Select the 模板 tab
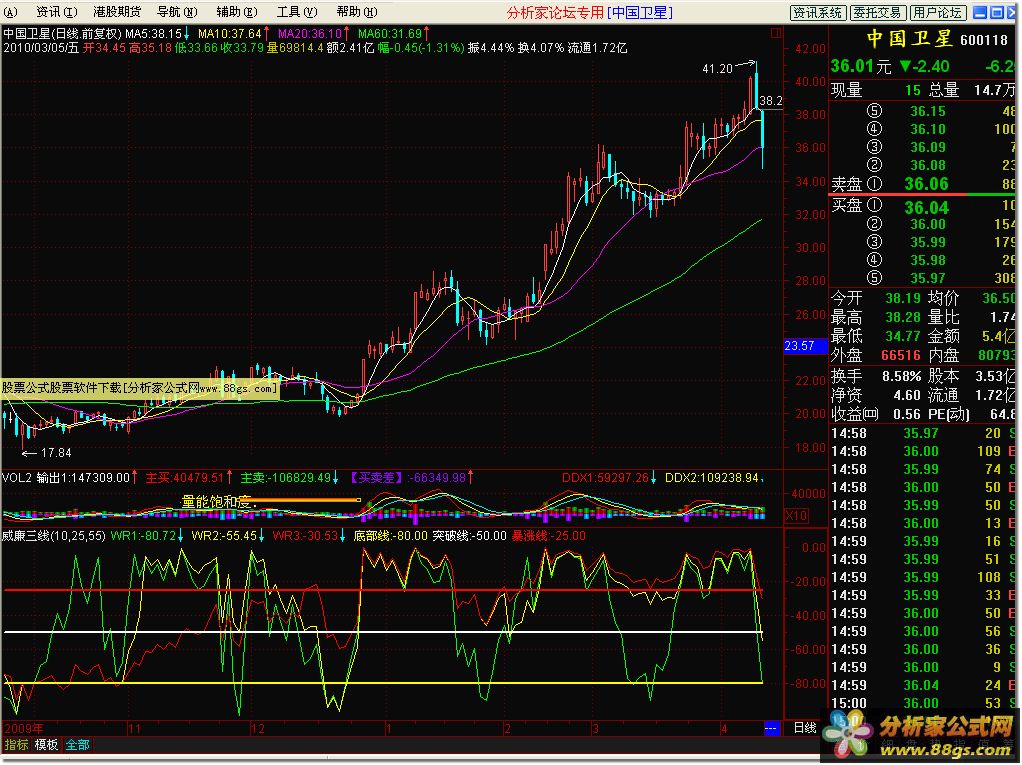The image size is (1022, 765). point(46,744)
